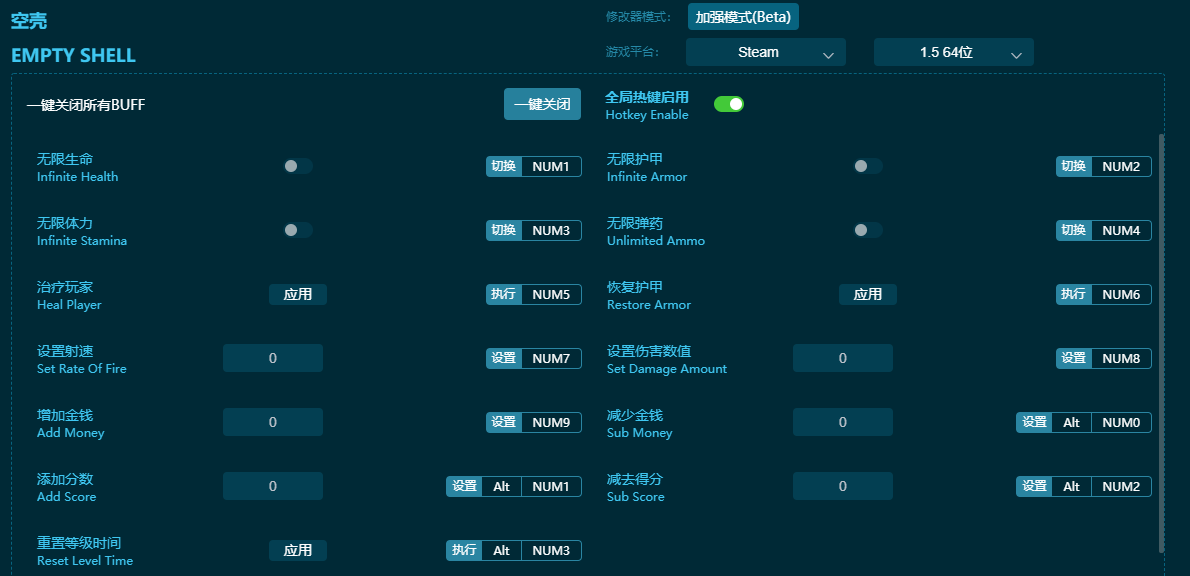Click Add Money value field
1190x576 pixels.
point(273,422)
